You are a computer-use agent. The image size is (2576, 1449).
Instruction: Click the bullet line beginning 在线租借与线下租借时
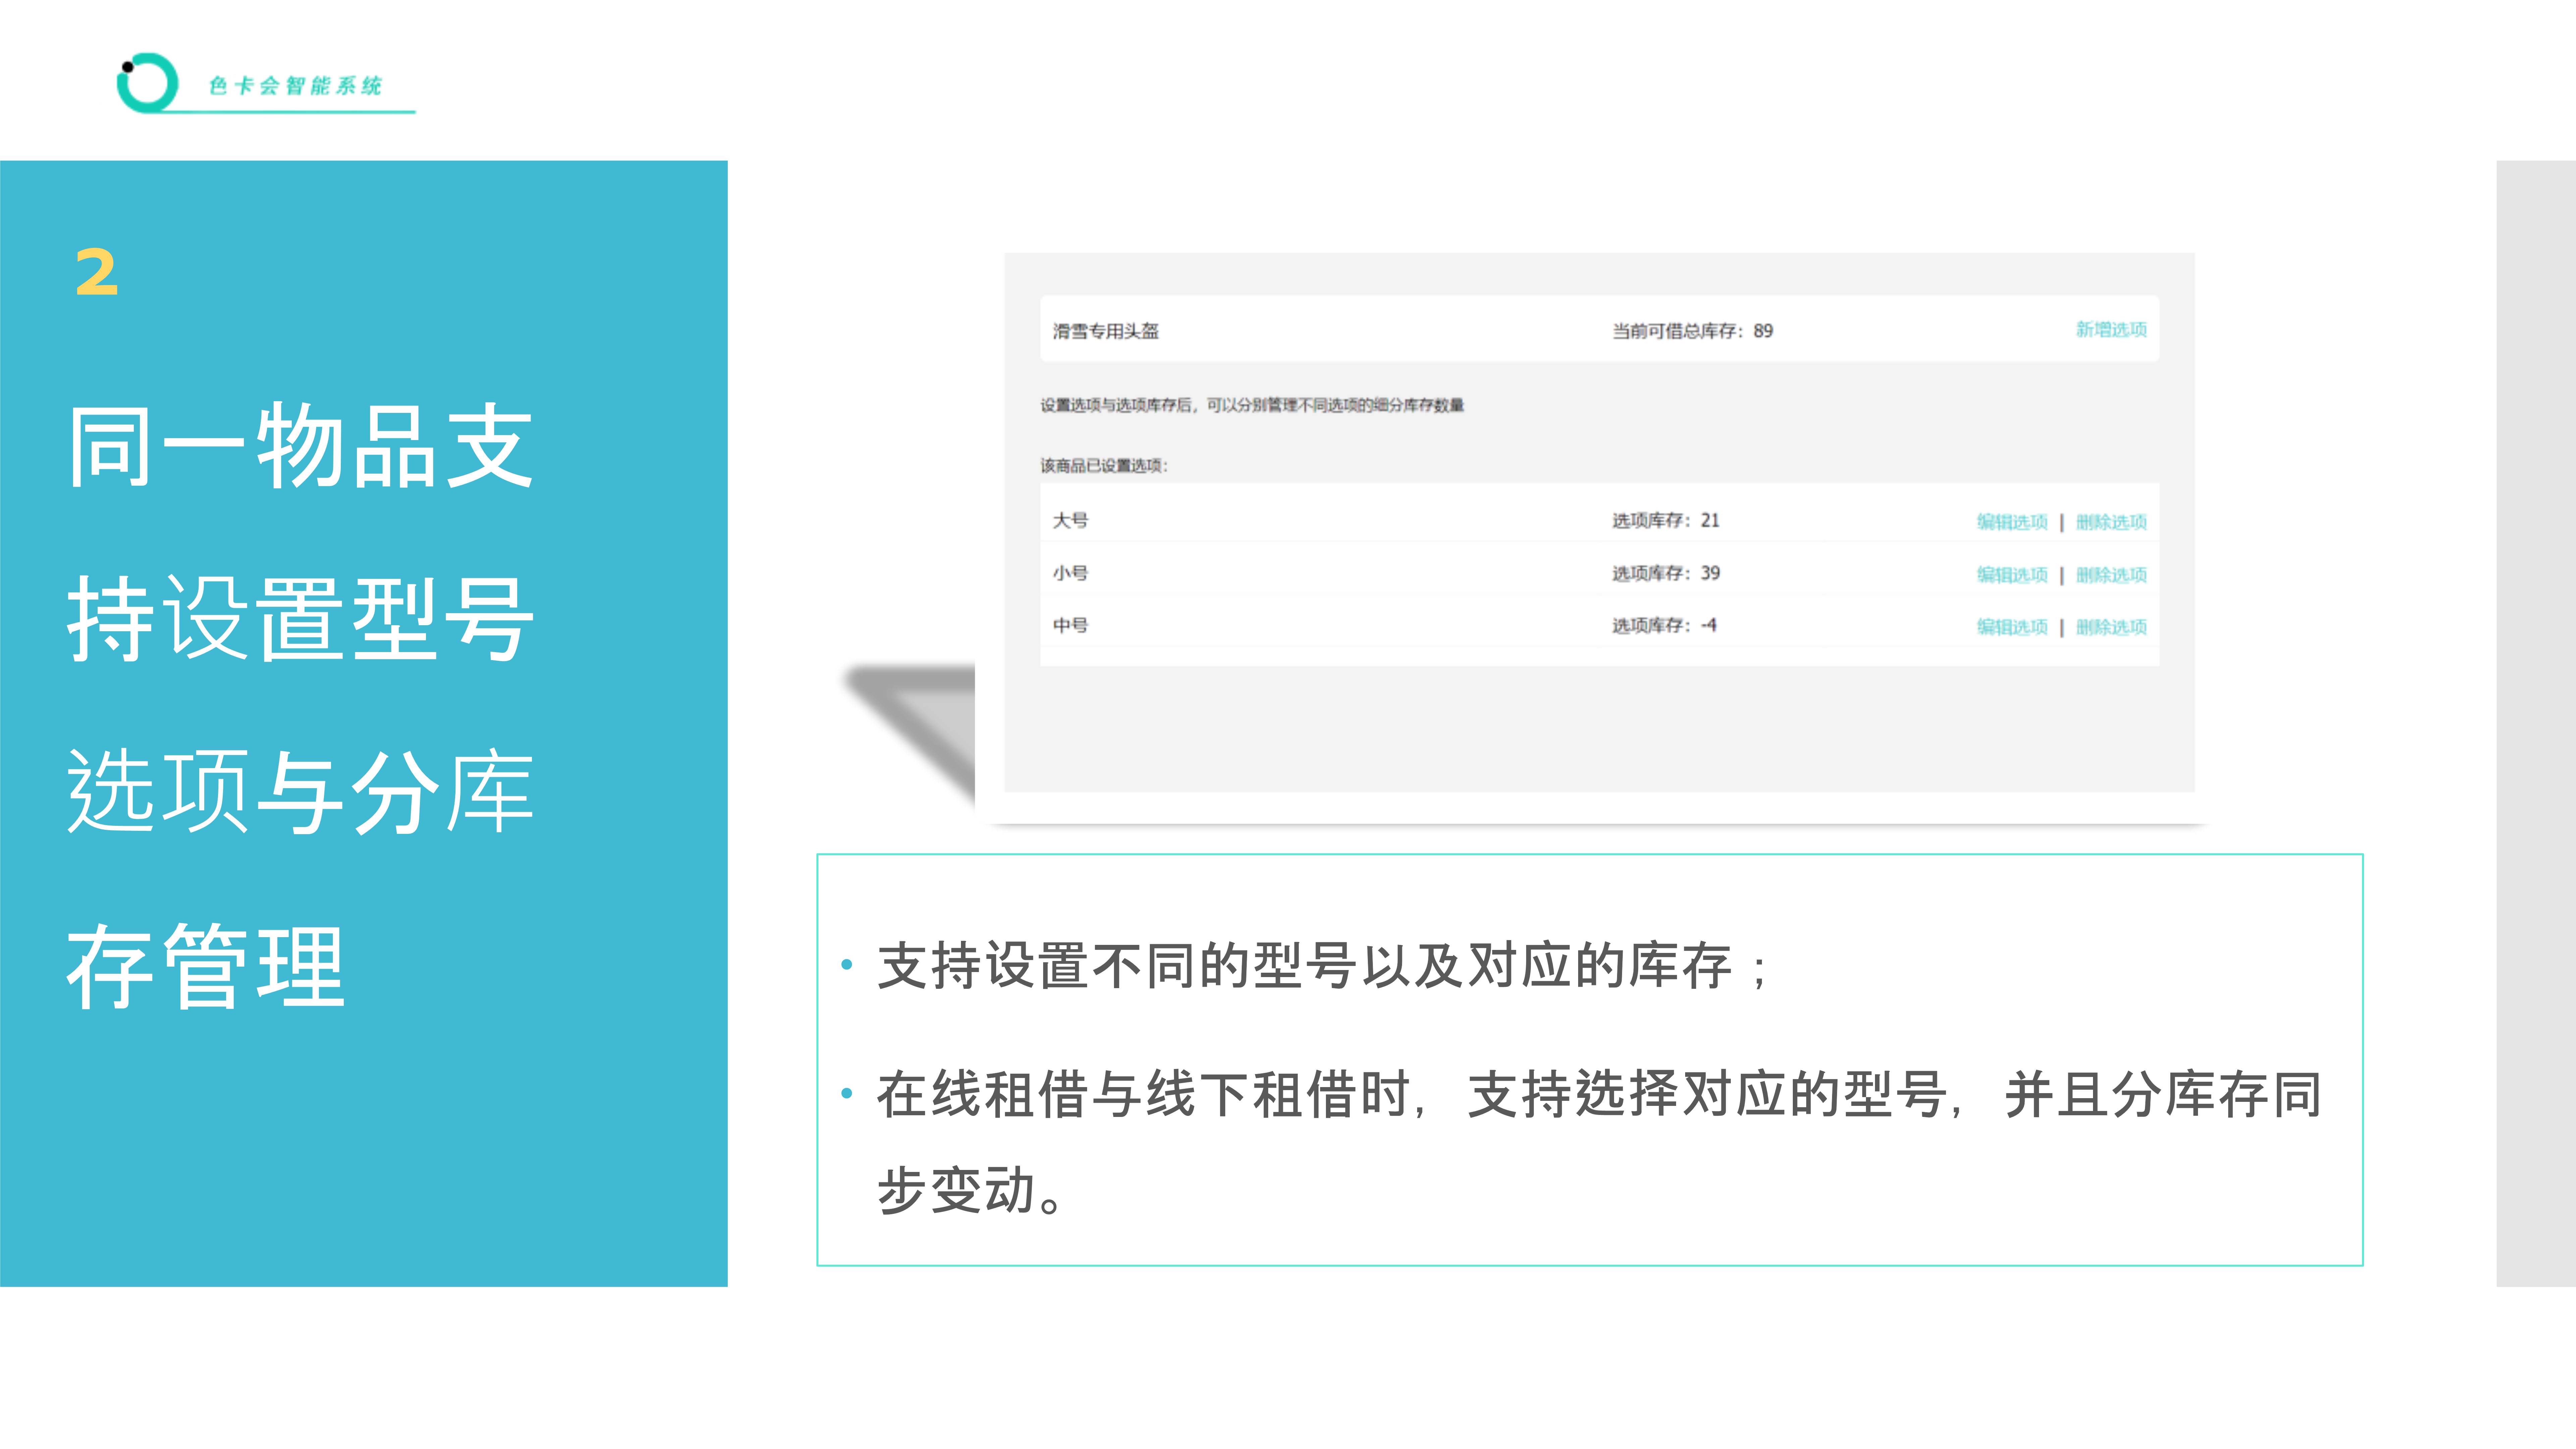tap(1599, 1094)
